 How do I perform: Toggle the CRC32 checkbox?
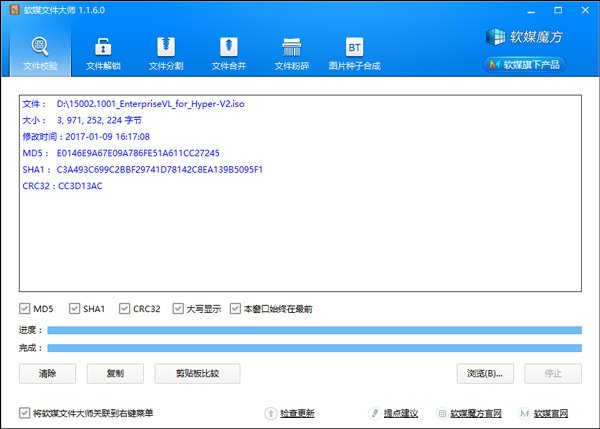pyautogui.click(x=124, y=308)
